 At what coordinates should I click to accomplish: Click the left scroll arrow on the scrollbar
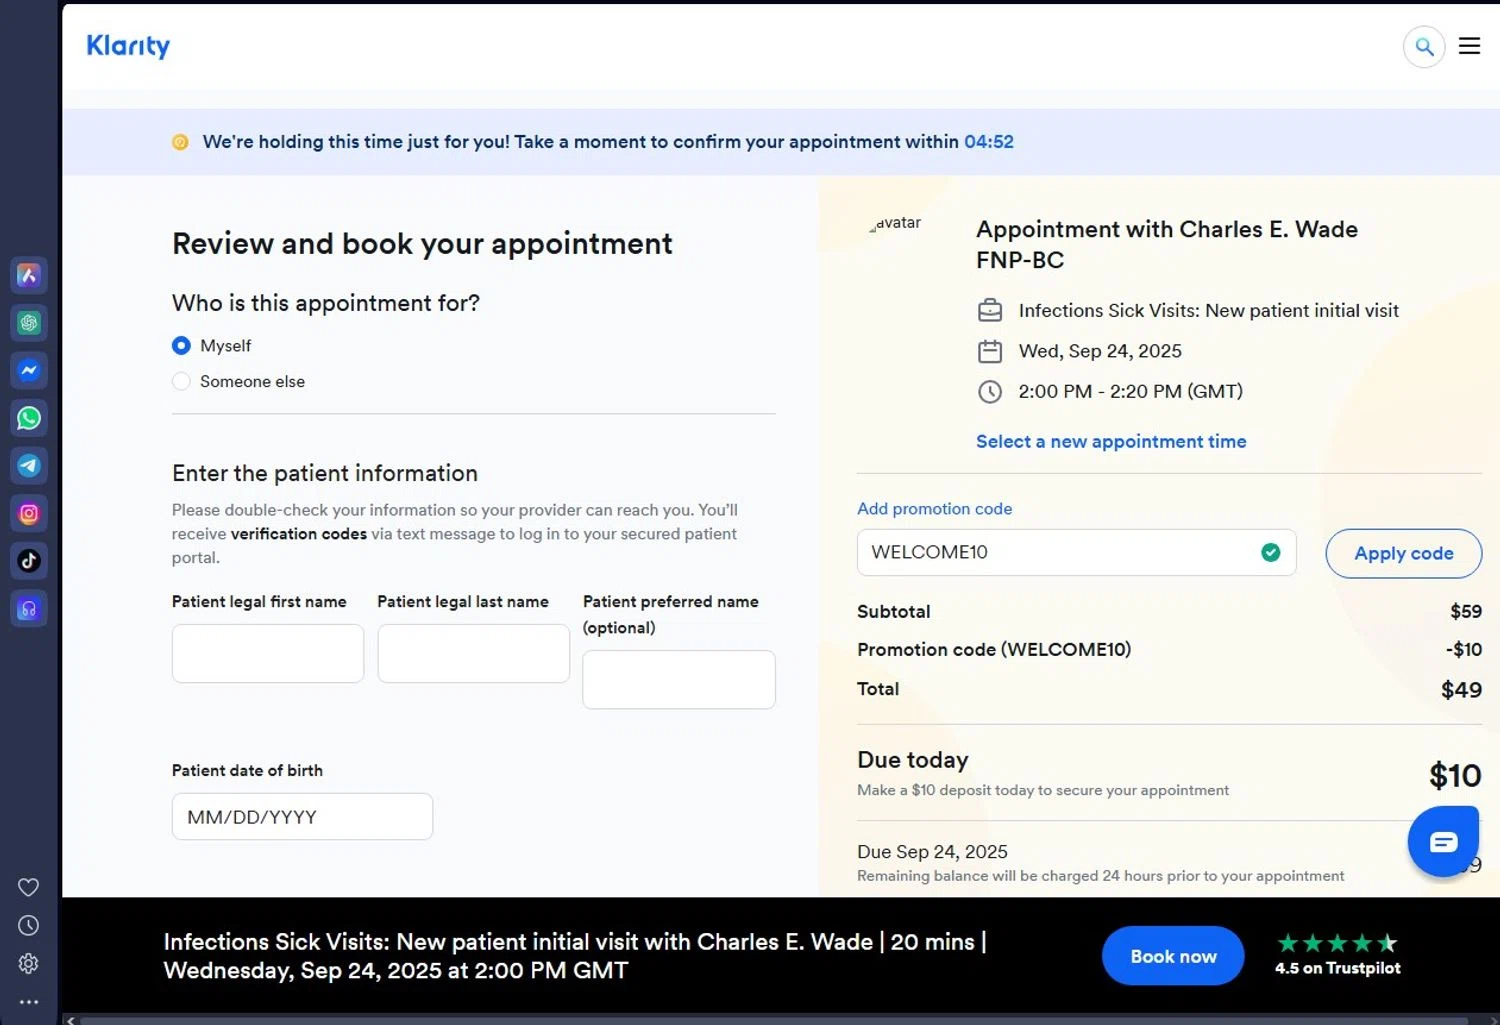point(70,1020)
